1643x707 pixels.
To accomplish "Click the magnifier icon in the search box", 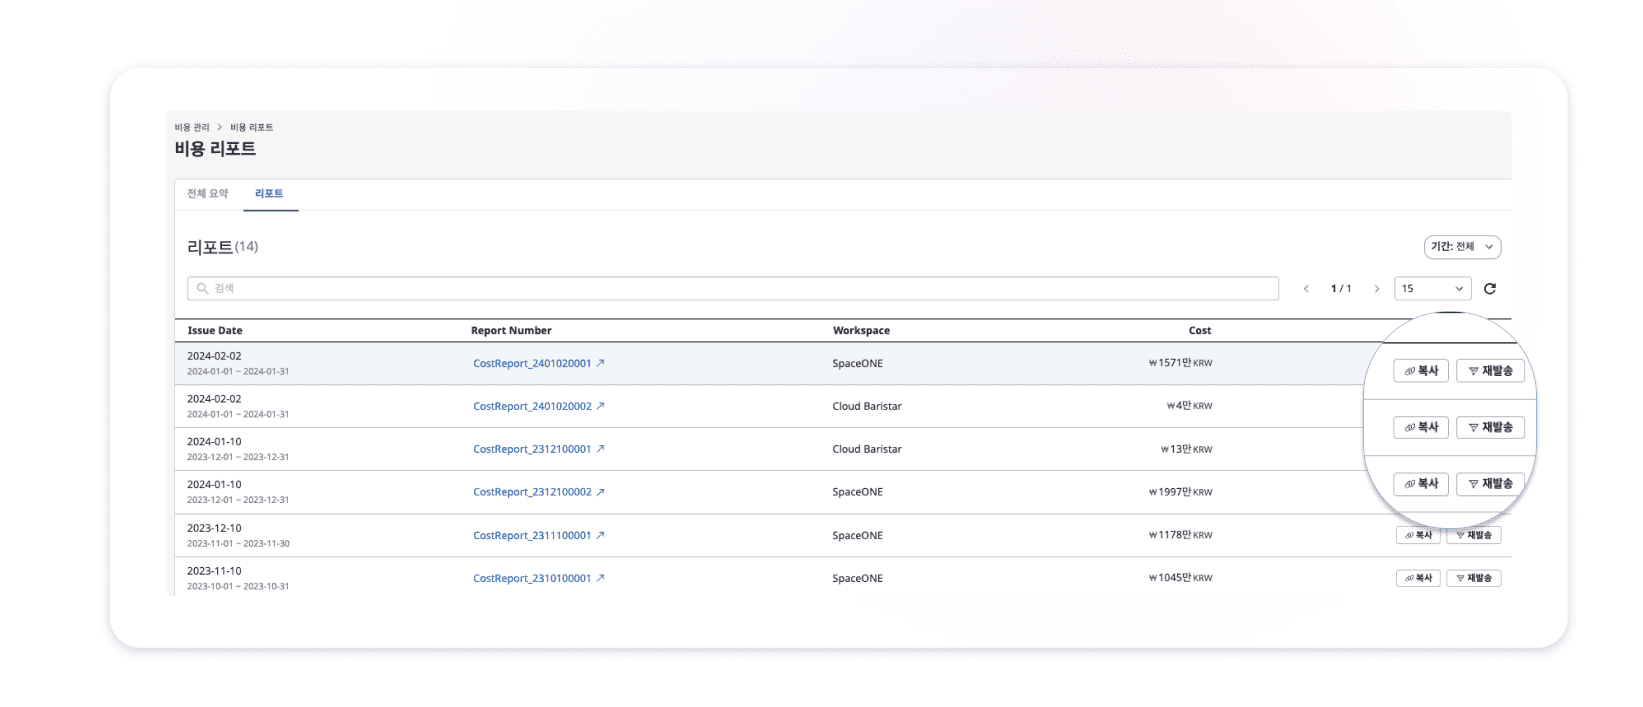I will pos(202,289).
